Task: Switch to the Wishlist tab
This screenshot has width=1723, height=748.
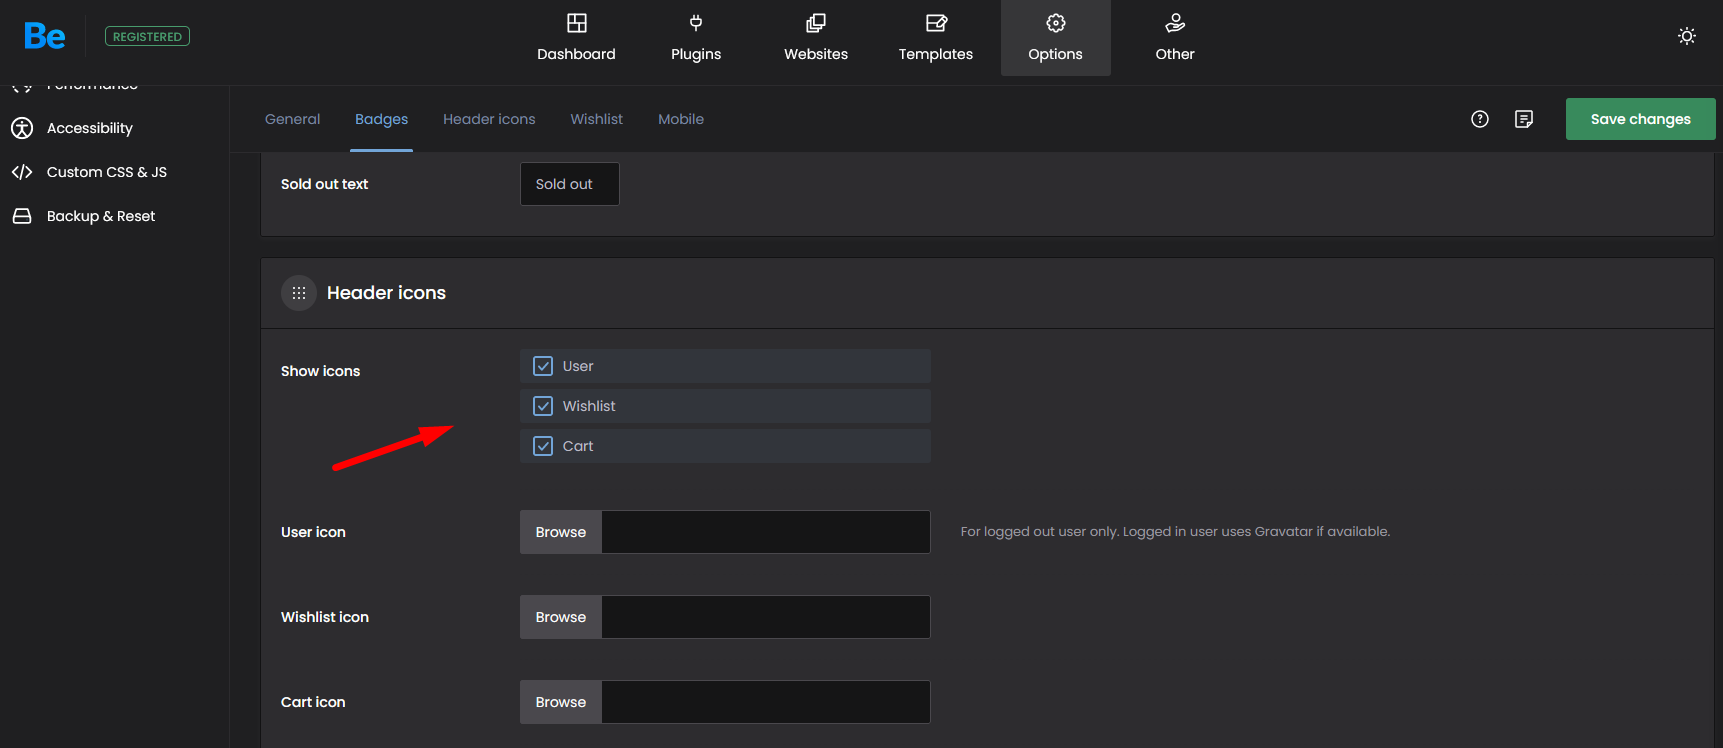Action: [596, 119]
